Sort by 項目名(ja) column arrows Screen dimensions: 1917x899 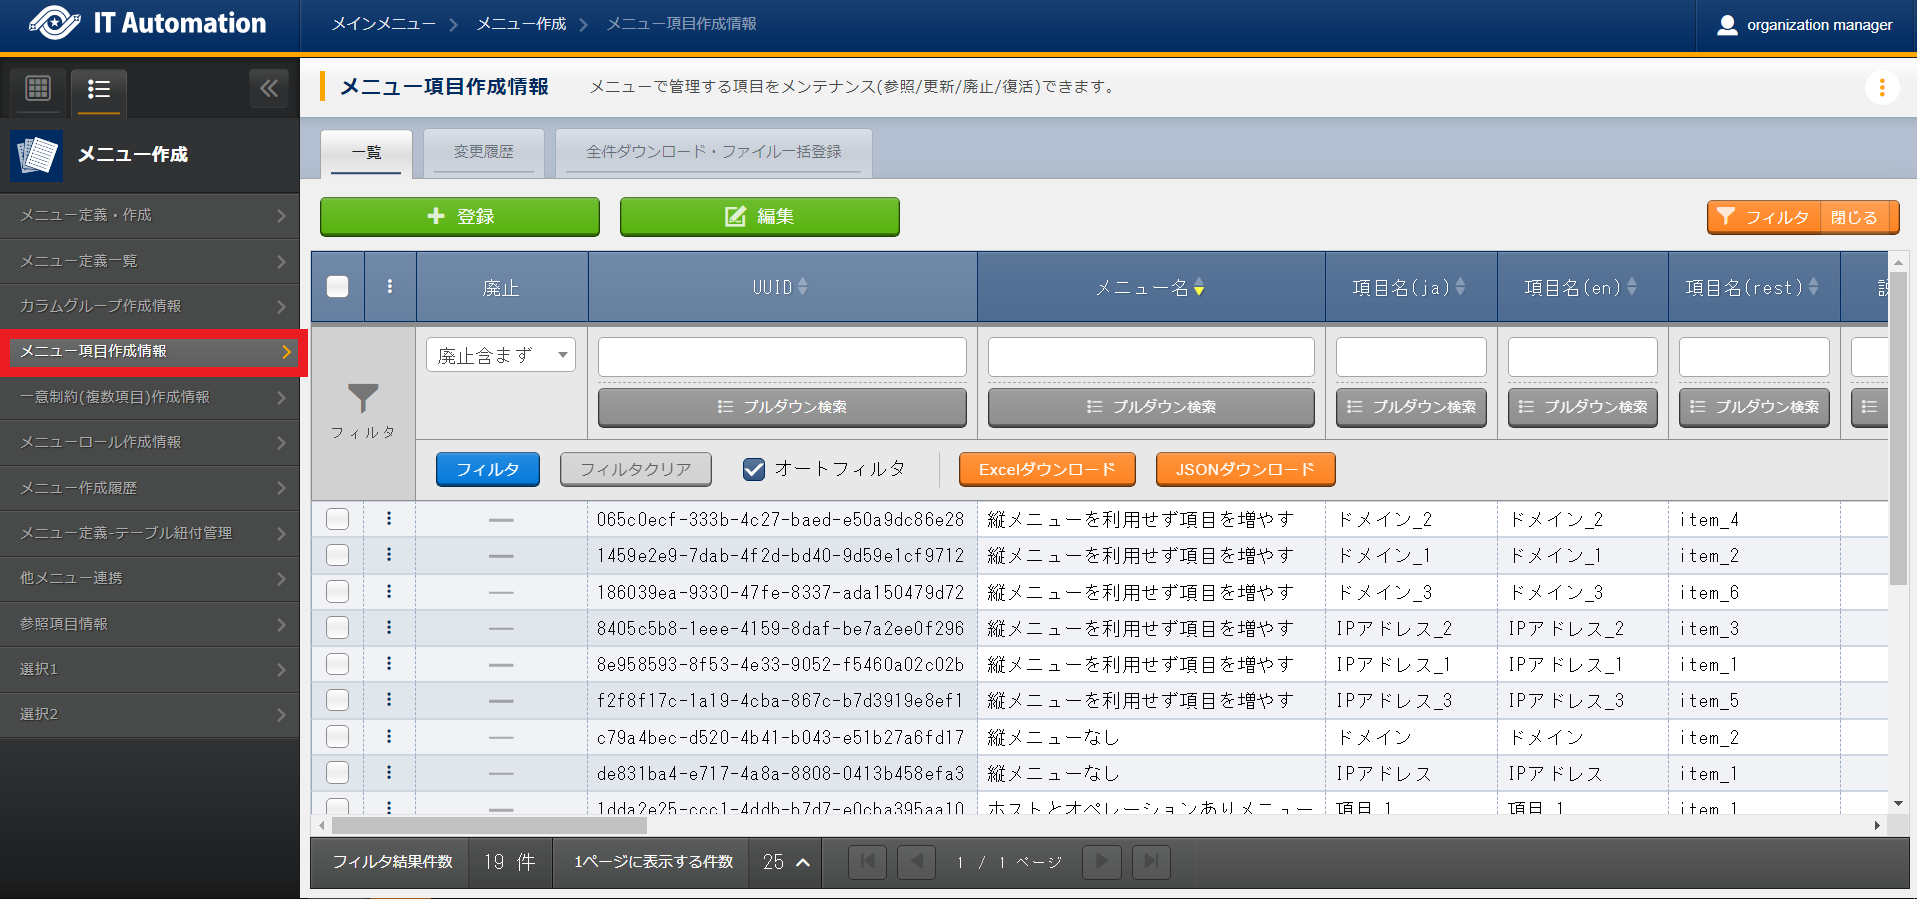[1460, 287]
